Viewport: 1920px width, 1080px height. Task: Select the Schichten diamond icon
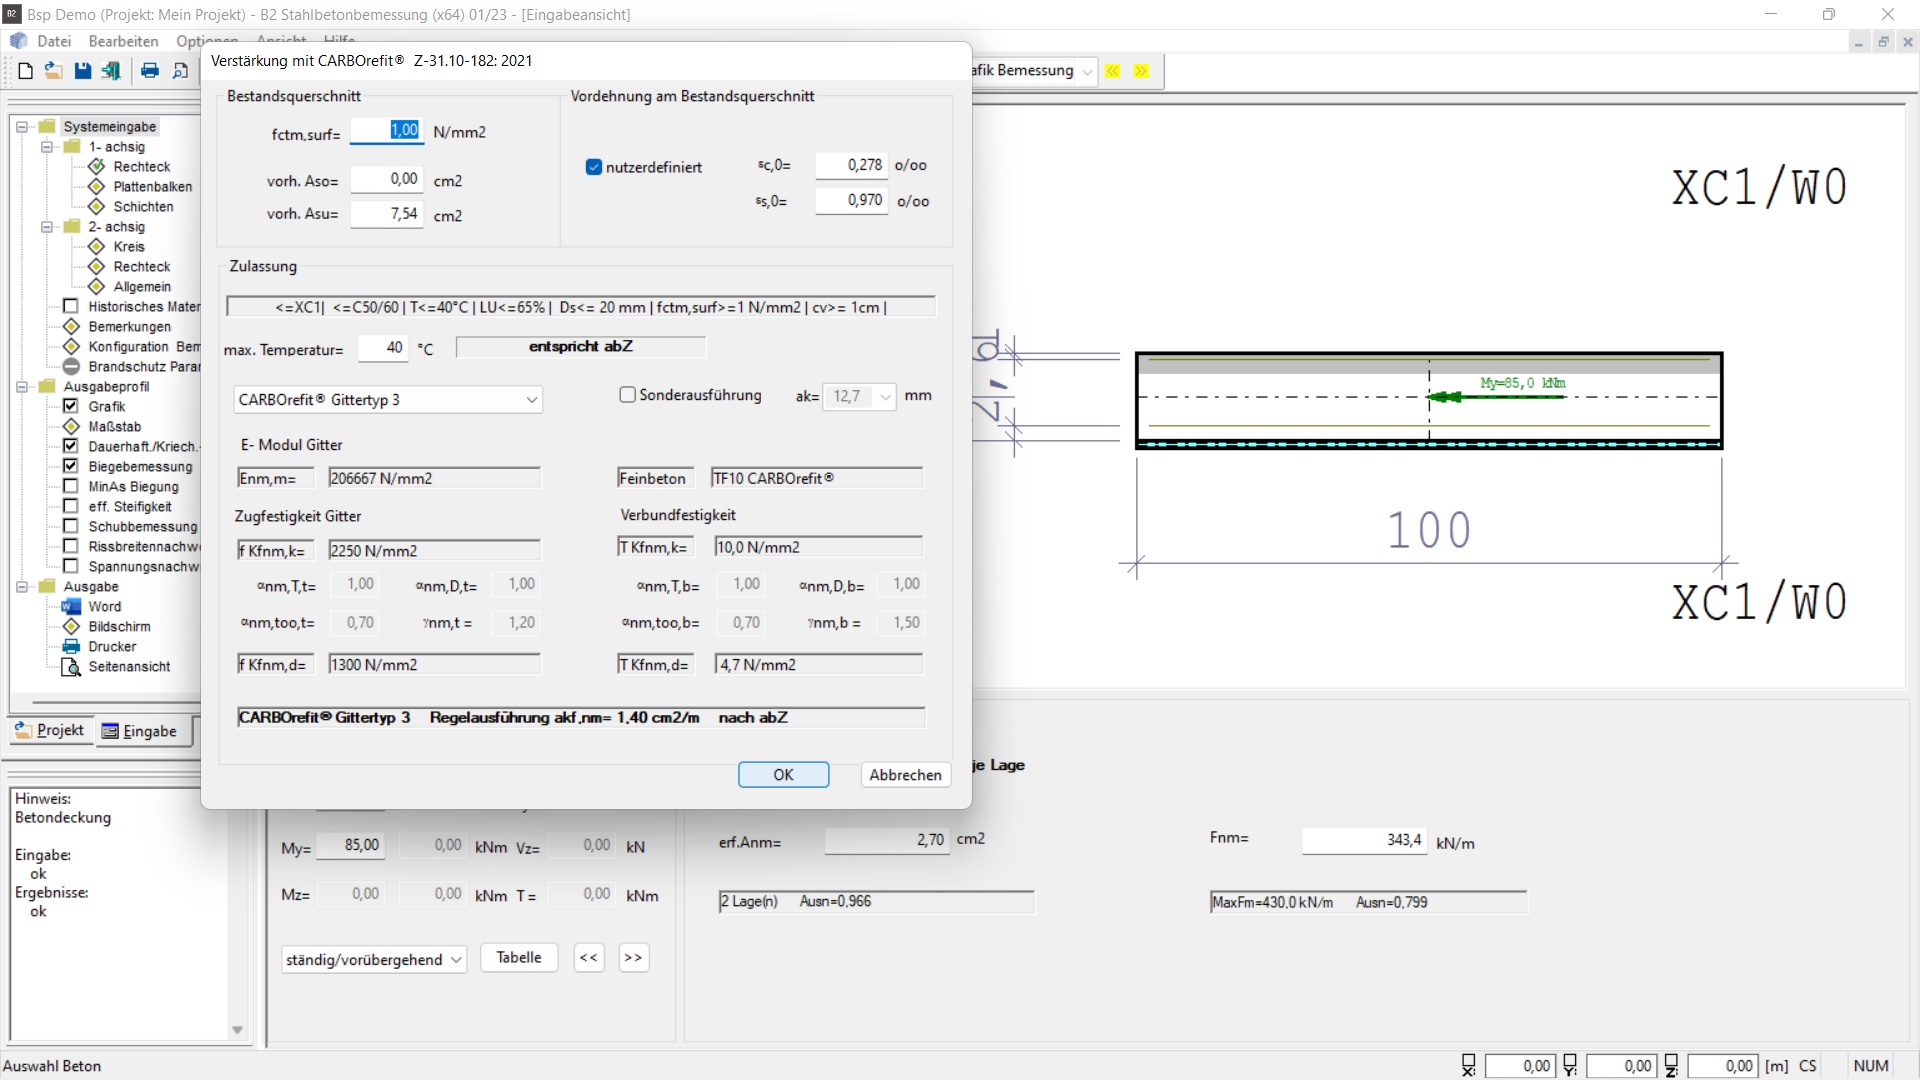point(97,206)
